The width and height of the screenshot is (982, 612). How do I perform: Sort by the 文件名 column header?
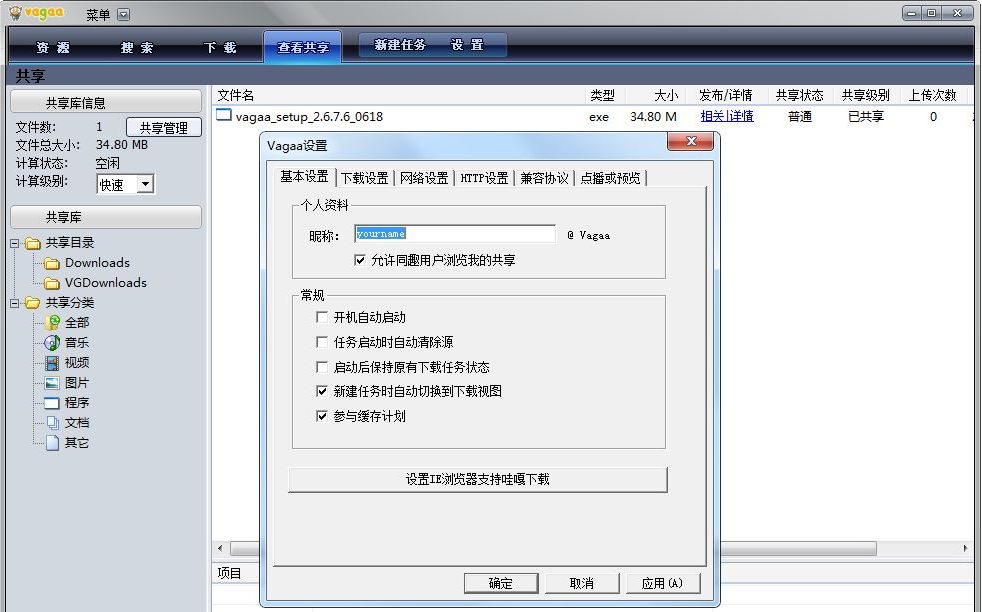click(x=398, y=95)
